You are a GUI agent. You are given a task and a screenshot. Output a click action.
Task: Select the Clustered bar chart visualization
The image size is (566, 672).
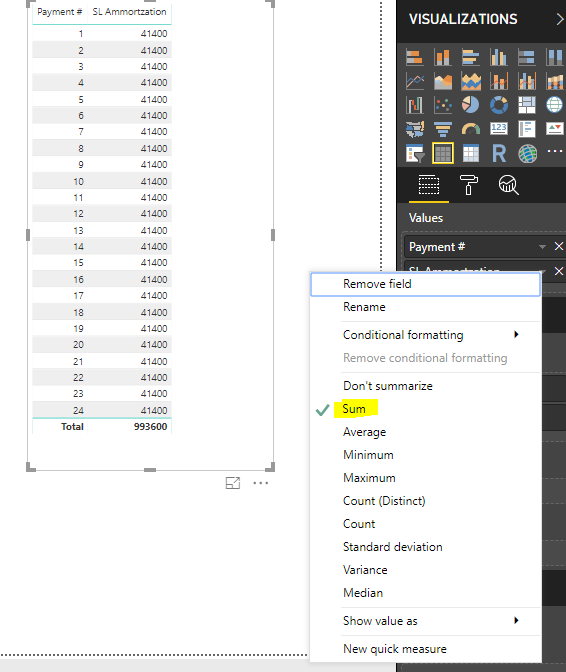click(470, 57)
